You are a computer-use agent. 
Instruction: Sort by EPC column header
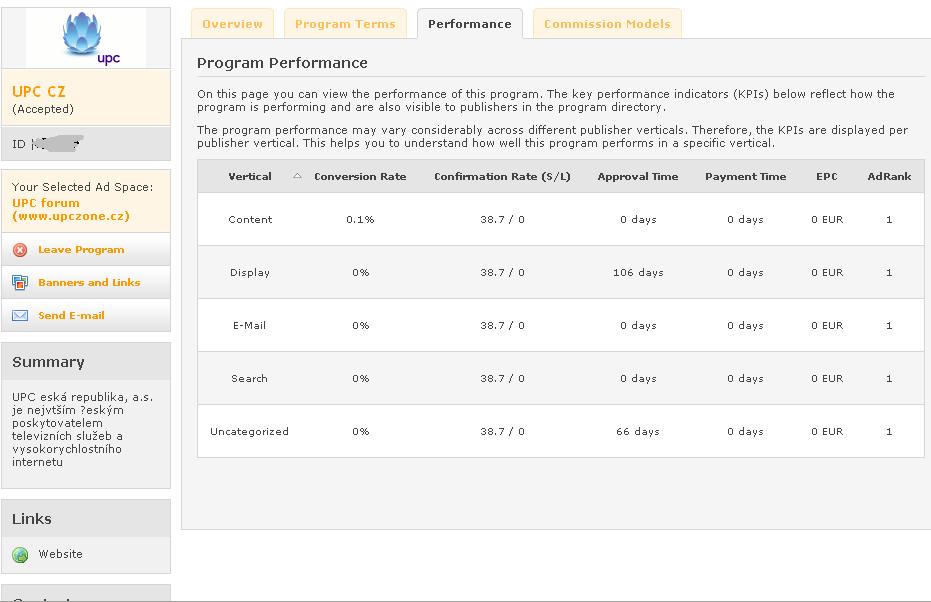click(x=826, y=176)
